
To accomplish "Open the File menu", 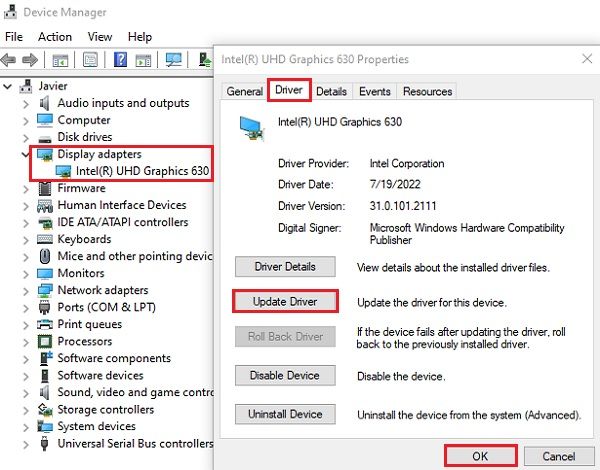I will coord(14,37).
